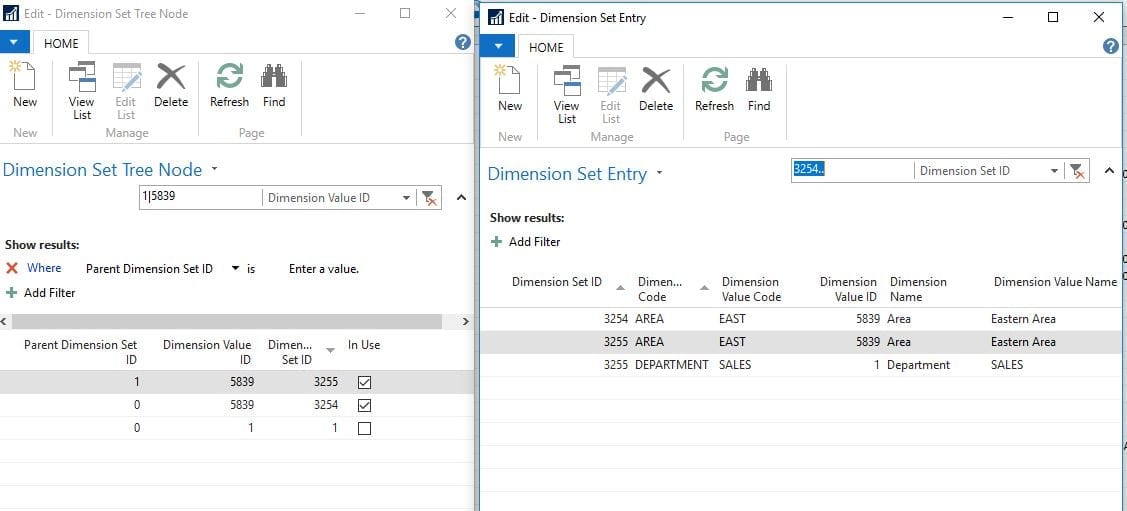1127x511 pixels.
Task: Select HOME tab in Tree Node window
Action: point(61,43)
